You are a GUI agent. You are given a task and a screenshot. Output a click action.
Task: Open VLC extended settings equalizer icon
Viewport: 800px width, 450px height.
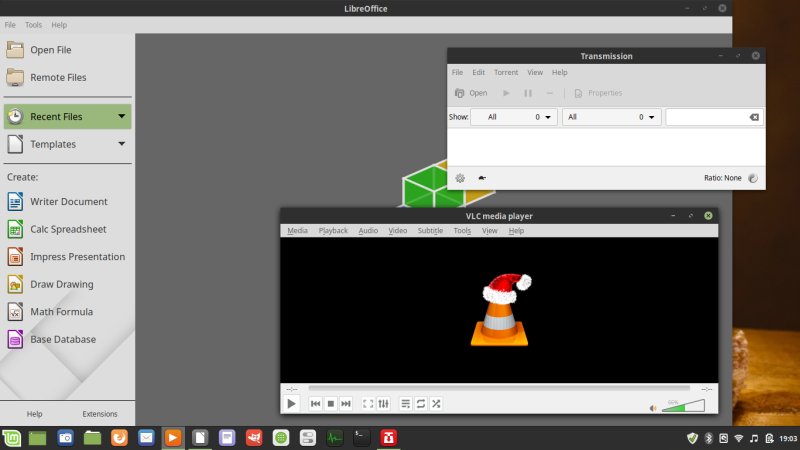pos(383,403)
